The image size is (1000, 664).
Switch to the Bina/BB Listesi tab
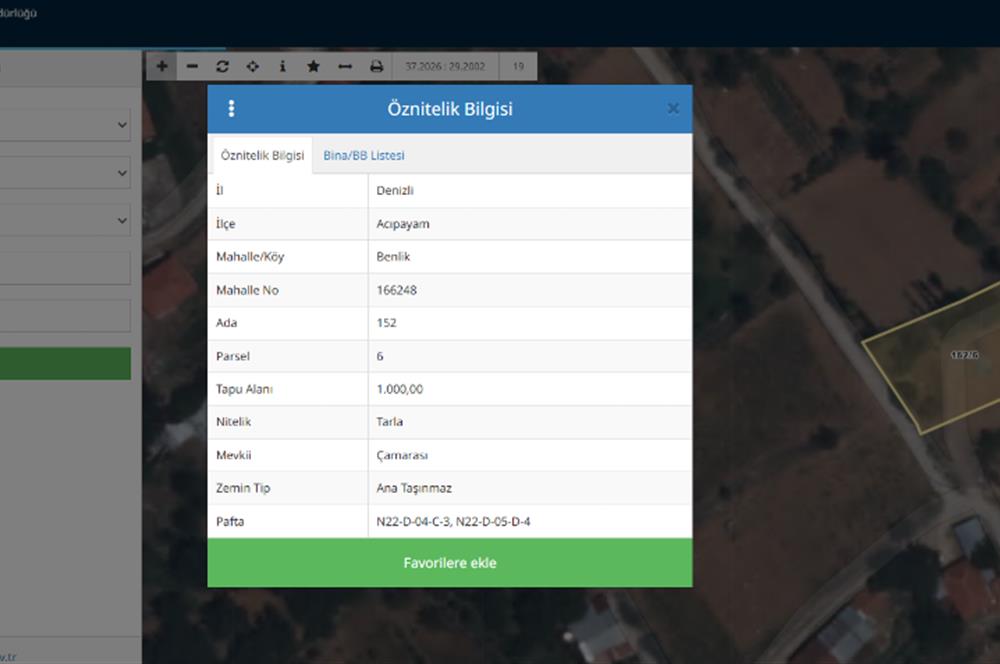pyautogui.click(x=364, y=156)
